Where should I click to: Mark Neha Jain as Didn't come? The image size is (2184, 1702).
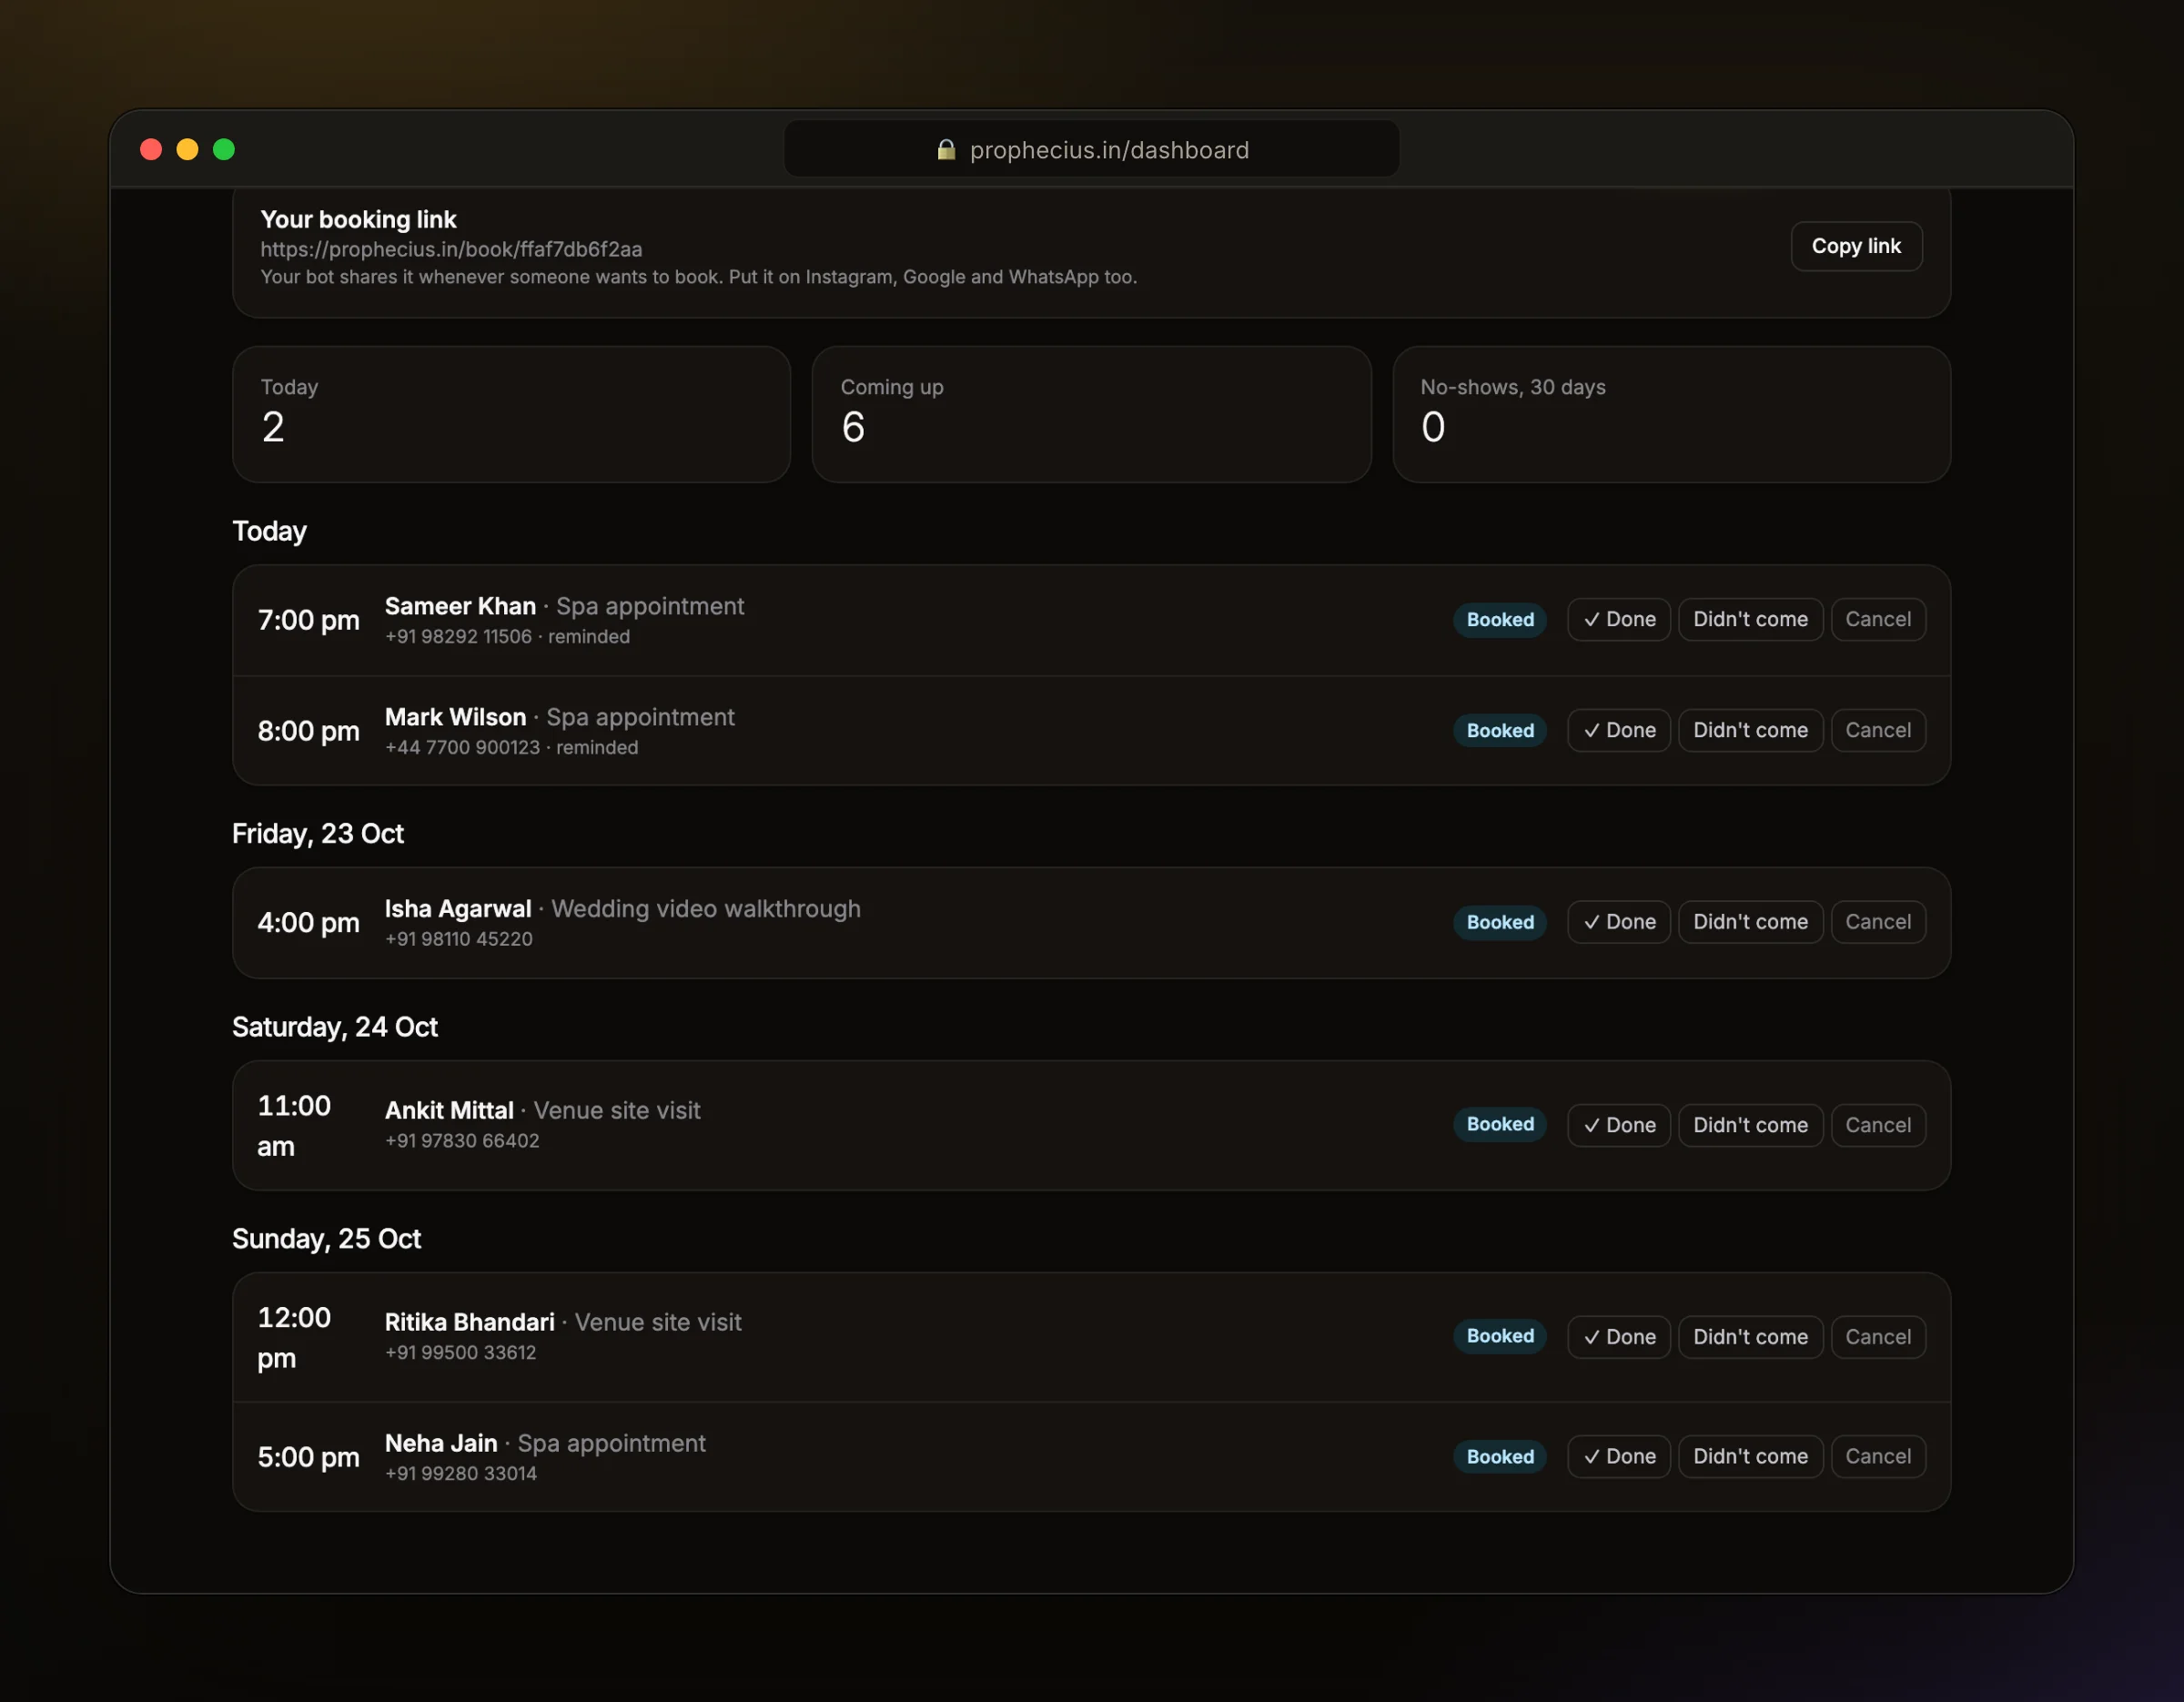click(1750, 1456)
